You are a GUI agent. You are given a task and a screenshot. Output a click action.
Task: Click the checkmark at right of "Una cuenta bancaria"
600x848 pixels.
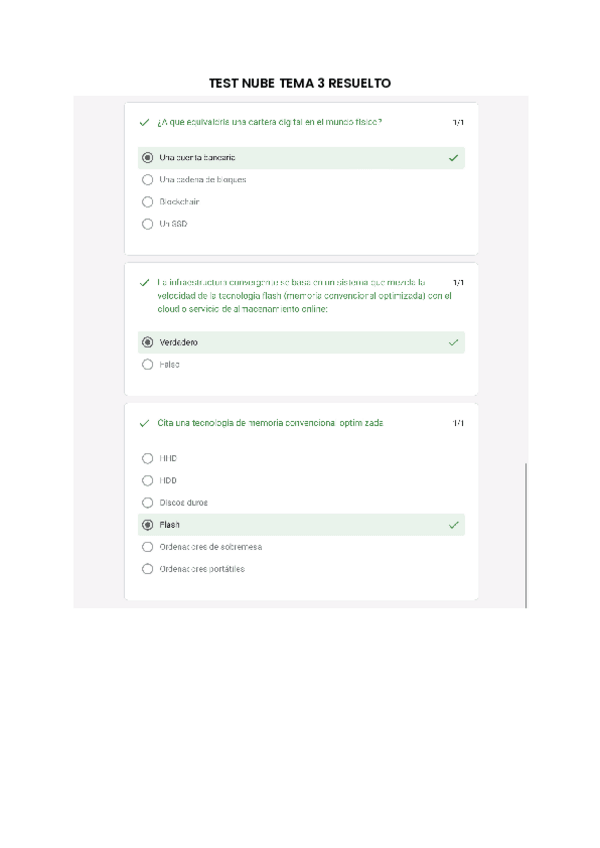[x=454, y=158]
